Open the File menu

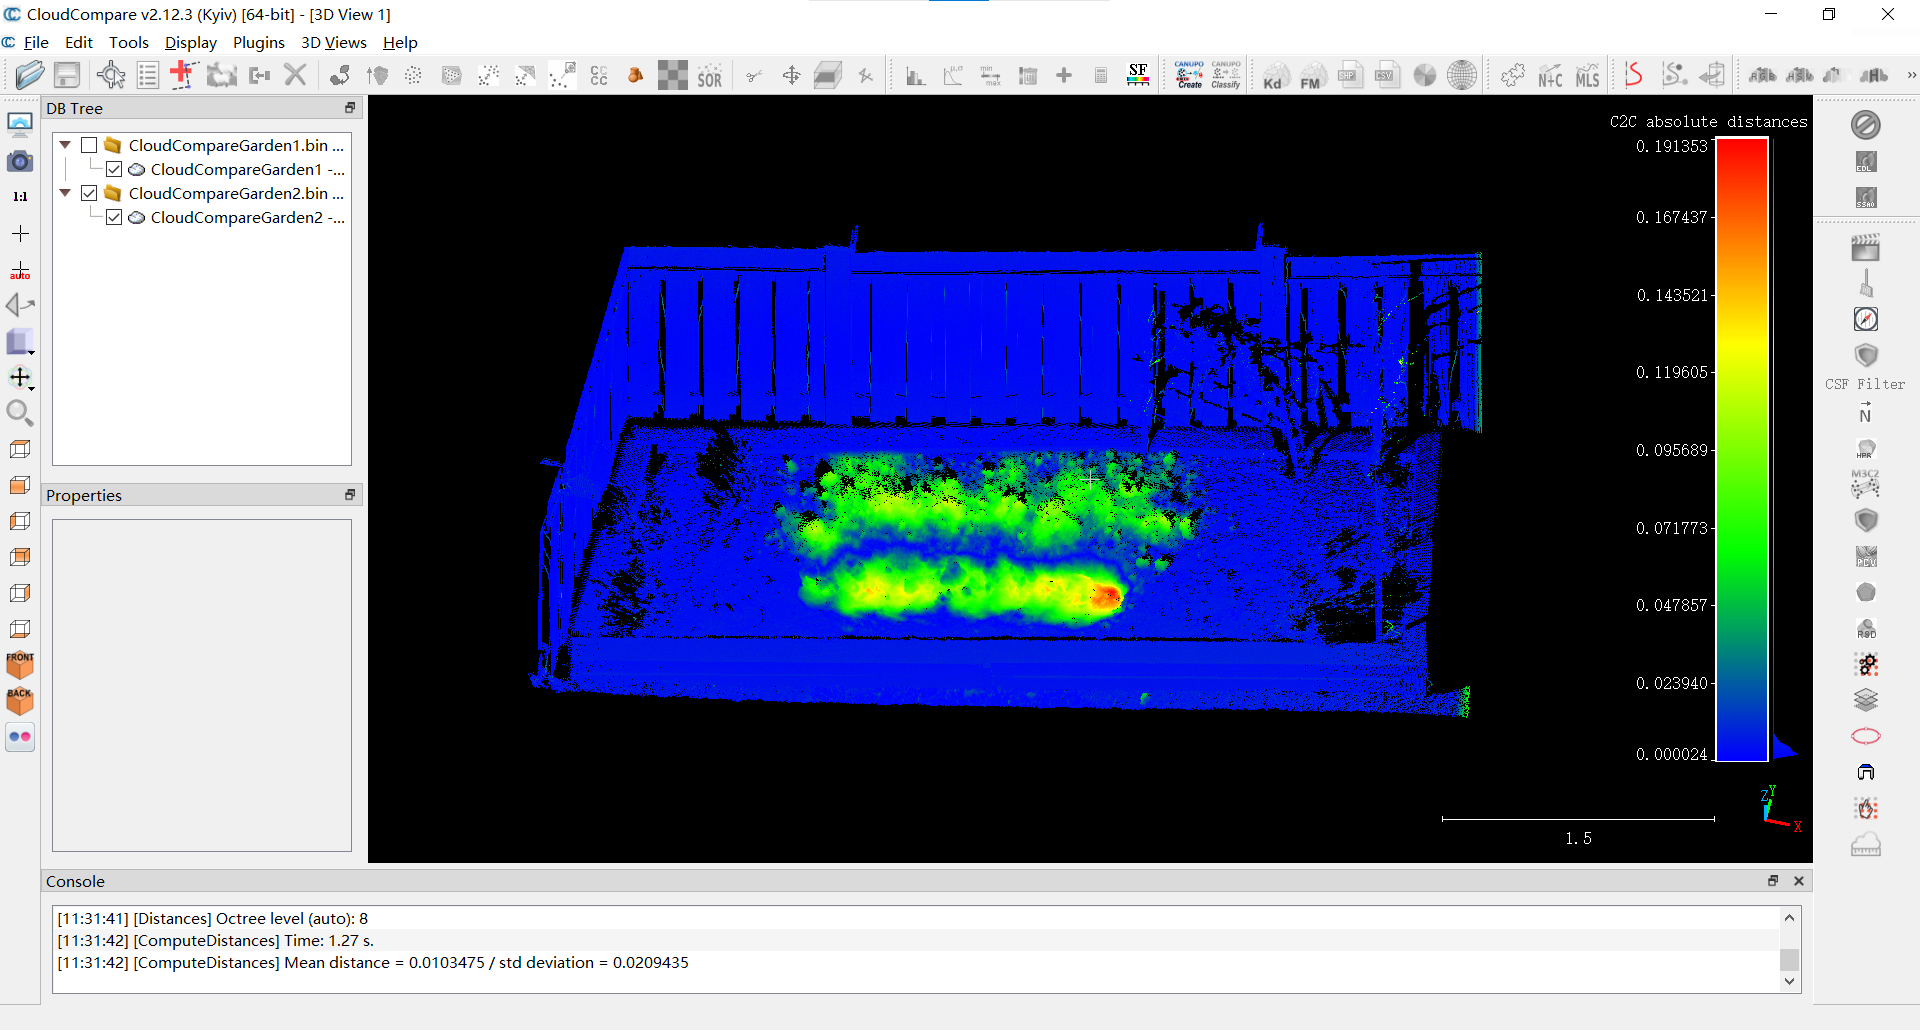pos(36,42)
